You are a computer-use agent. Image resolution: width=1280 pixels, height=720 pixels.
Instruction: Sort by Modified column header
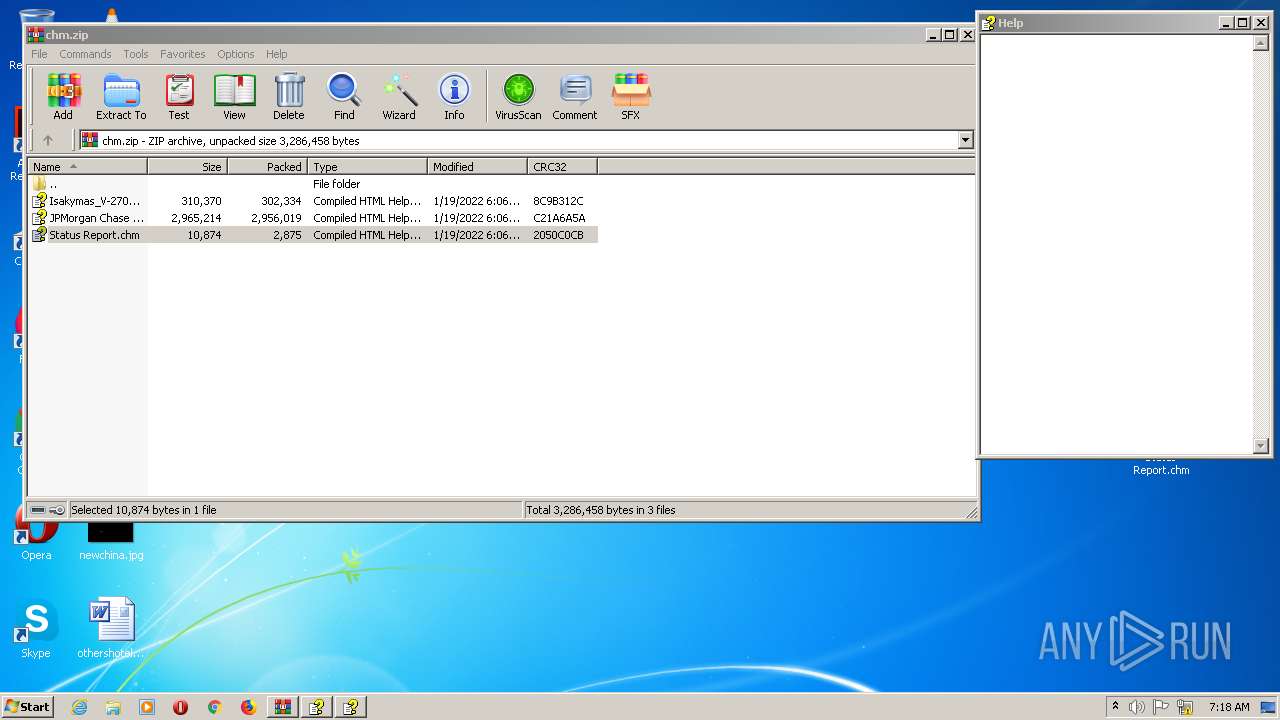(x=478, y=167)
